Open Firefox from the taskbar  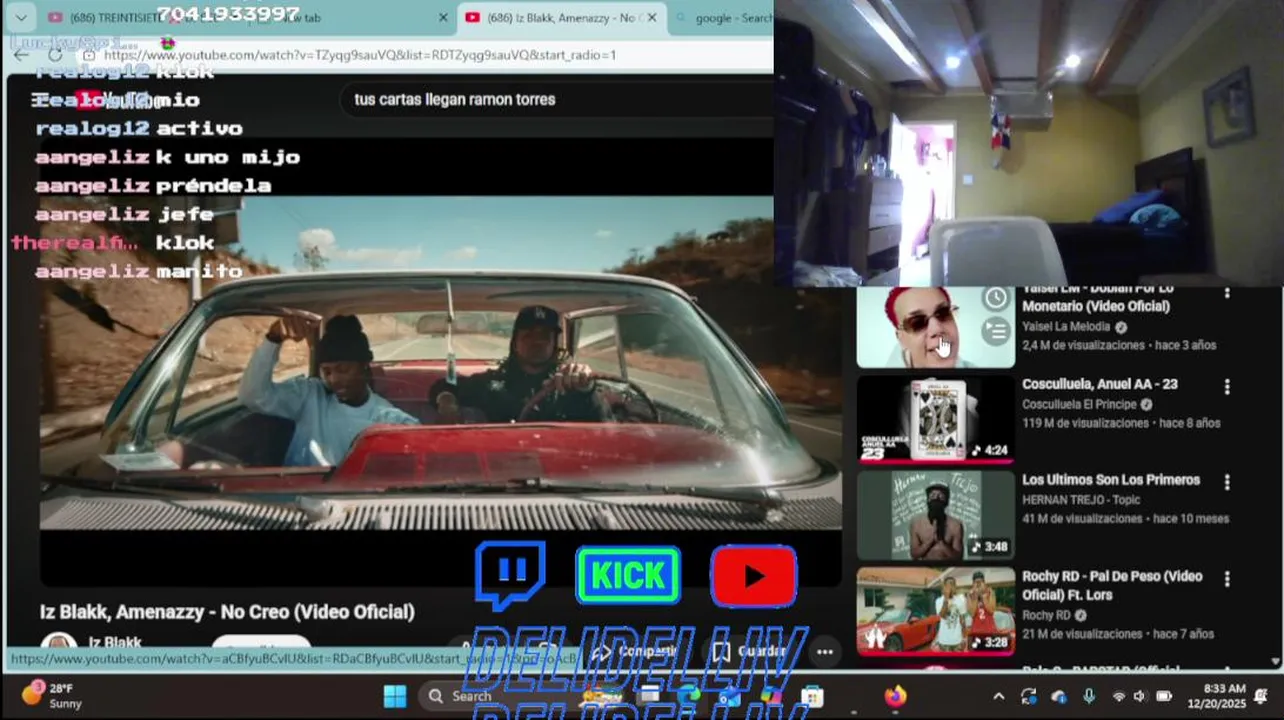[x=894, y=696]
